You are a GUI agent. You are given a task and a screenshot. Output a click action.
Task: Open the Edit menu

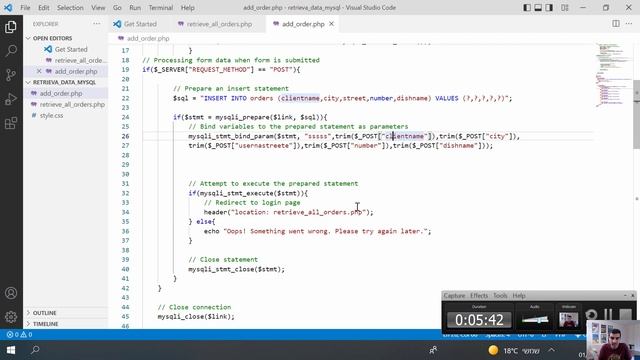pyautogui.click(x=44, y=7)
